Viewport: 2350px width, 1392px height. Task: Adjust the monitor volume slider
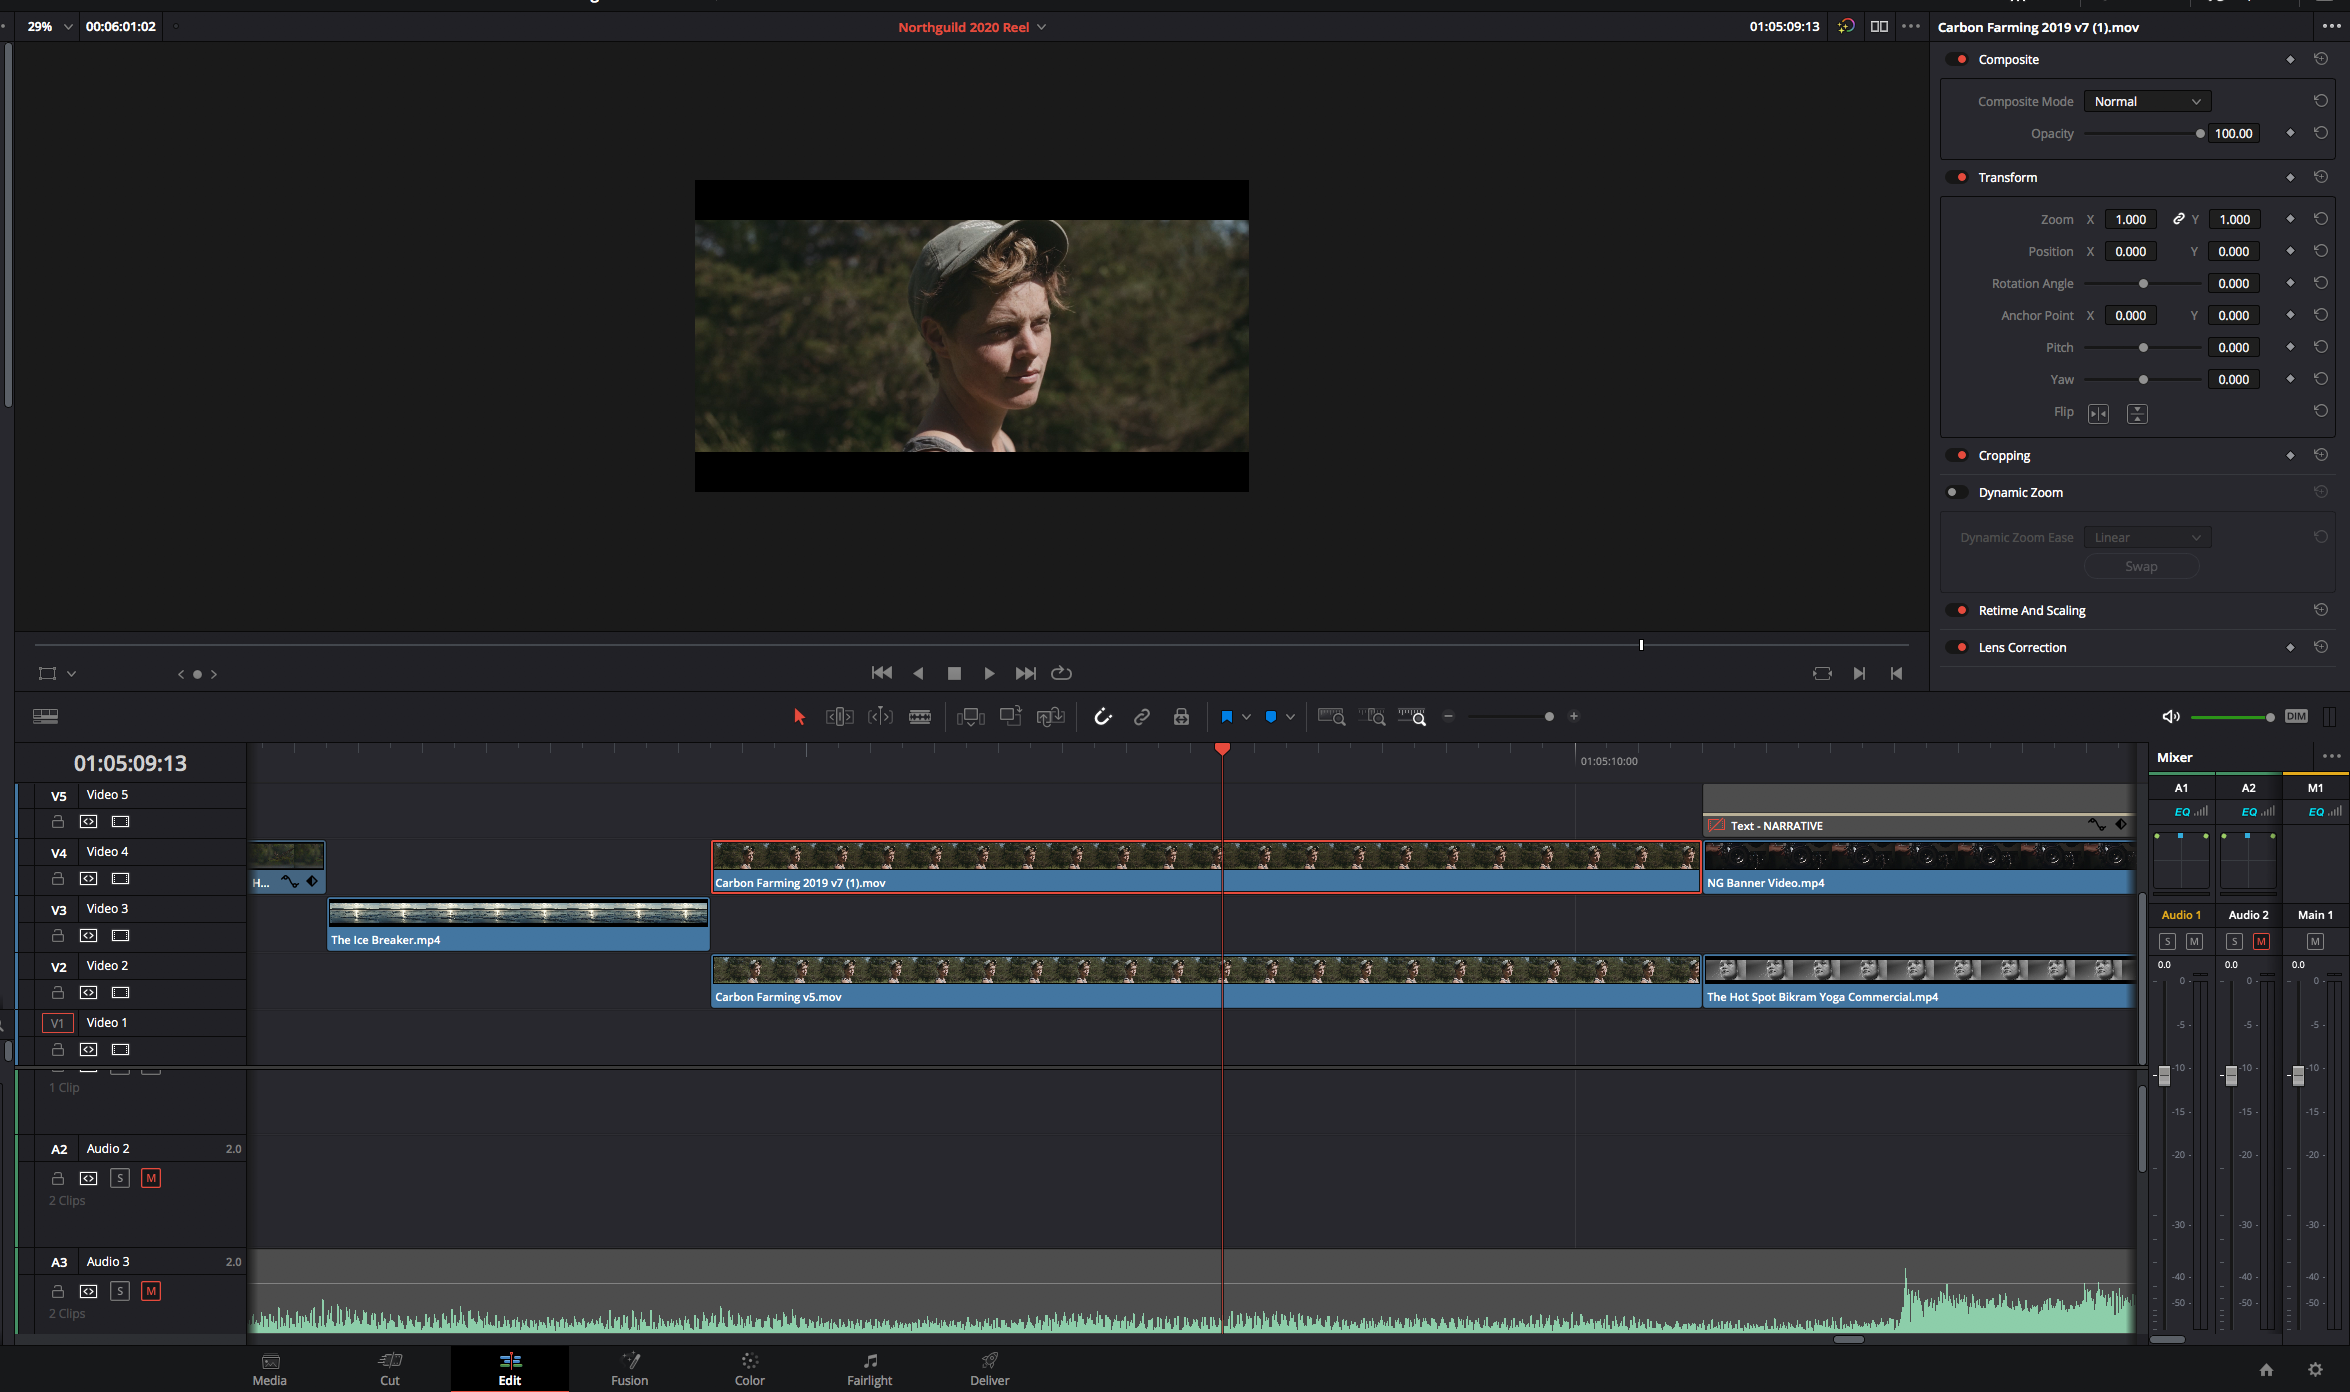click(2232, 717)
